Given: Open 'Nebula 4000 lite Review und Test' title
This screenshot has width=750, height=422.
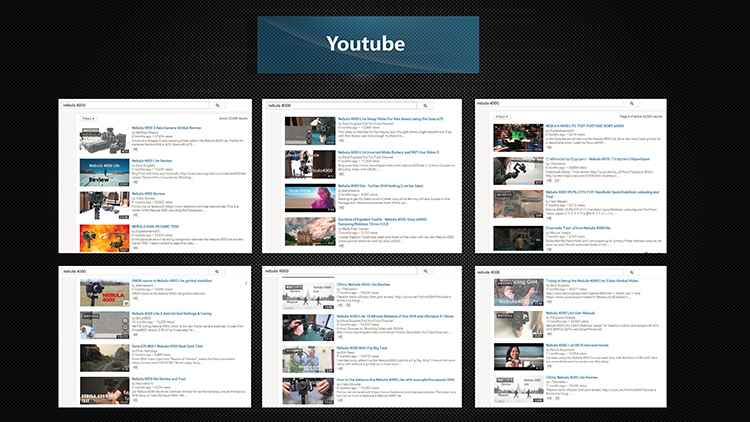Looking at the screenshot, I should click(x=158, y=378).
